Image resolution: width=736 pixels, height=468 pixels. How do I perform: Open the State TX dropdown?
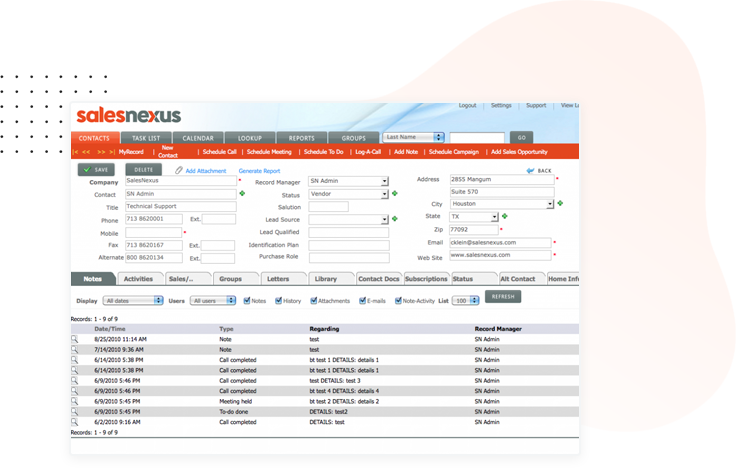click(x=474, y=217)
